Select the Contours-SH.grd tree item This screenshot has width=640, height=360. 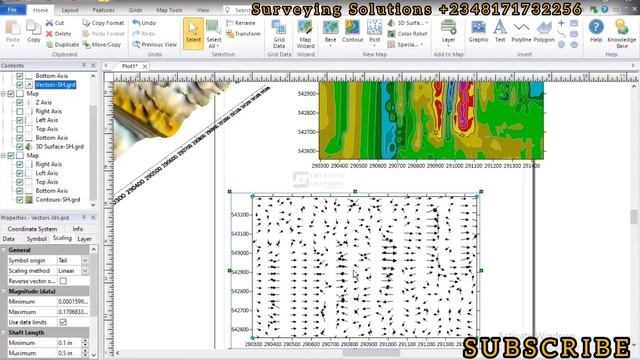(x=58, y=200)
